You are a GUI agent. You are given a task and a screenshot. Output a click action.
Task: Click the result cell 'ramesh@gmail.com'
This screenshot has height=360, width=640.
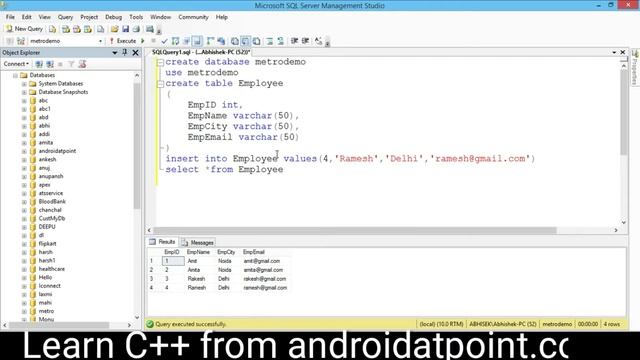pyautogui.click(x=265, y=288)
